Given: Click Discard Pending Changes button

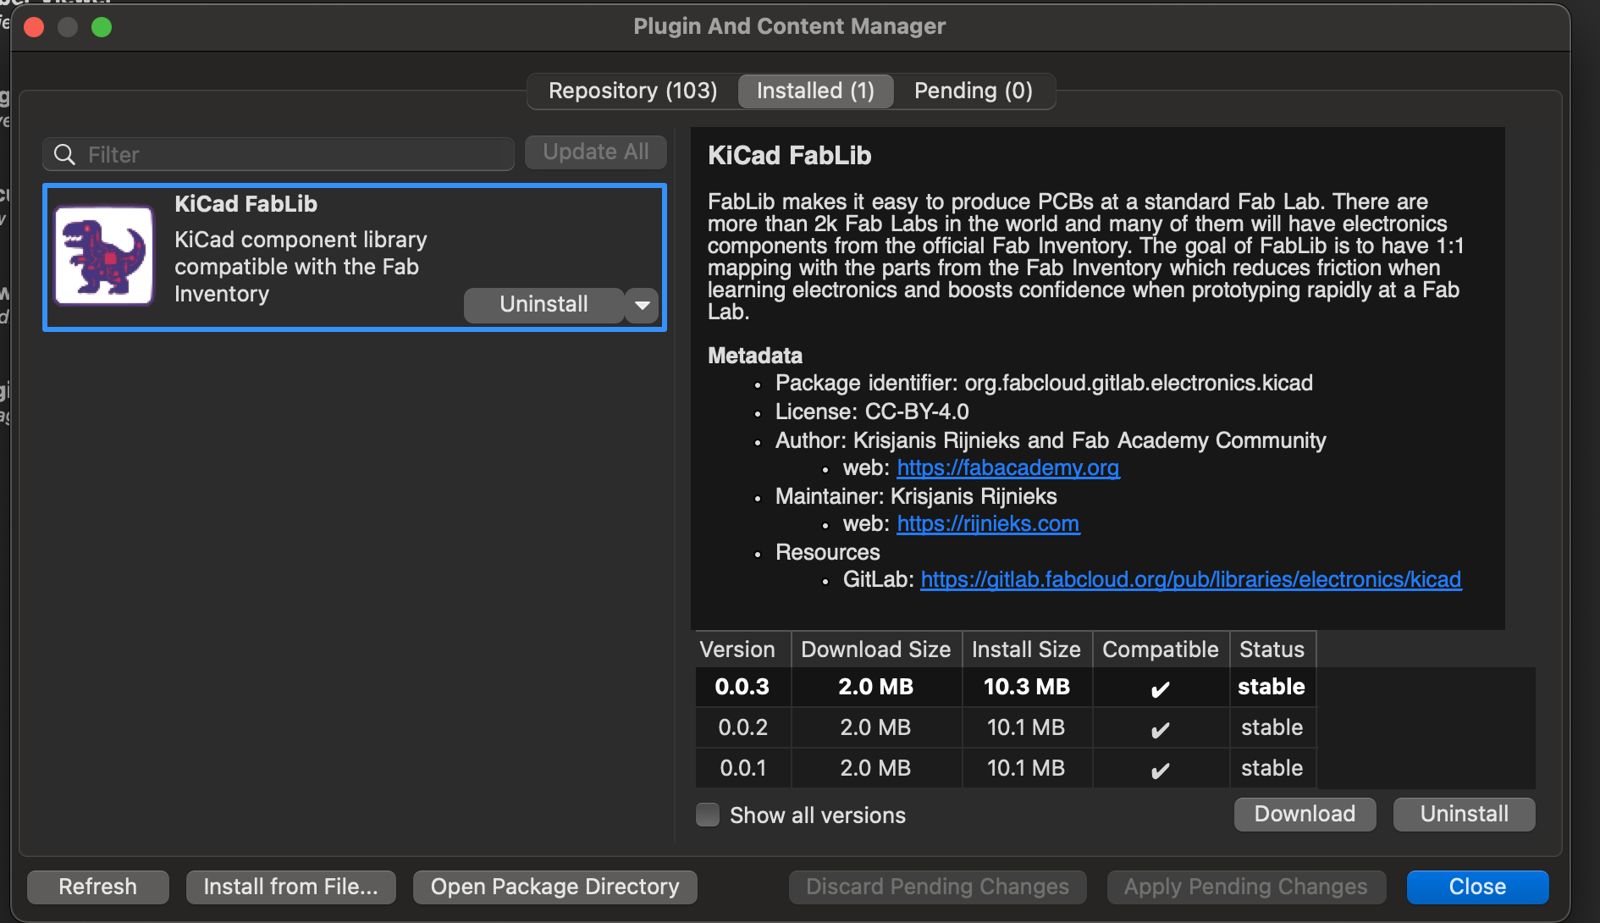Looking at the screenshot, I should pyautogui.click(x=938, y=887).
